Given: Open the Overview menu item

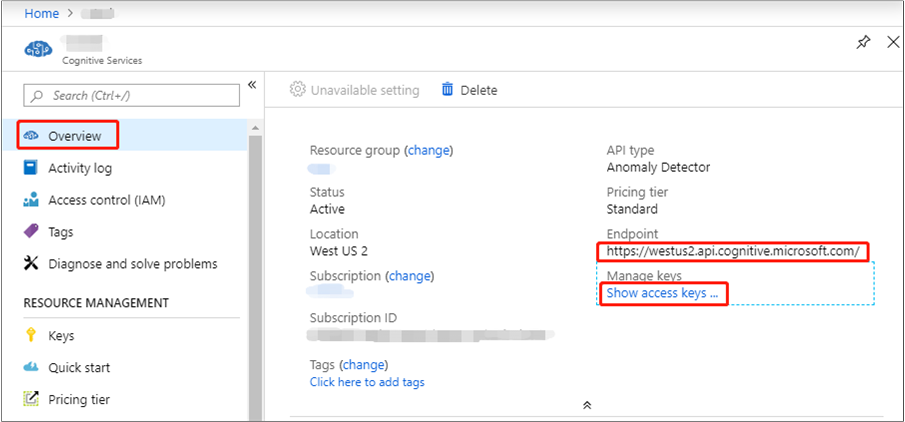Looking at the screenshot, I should [126, 136].
